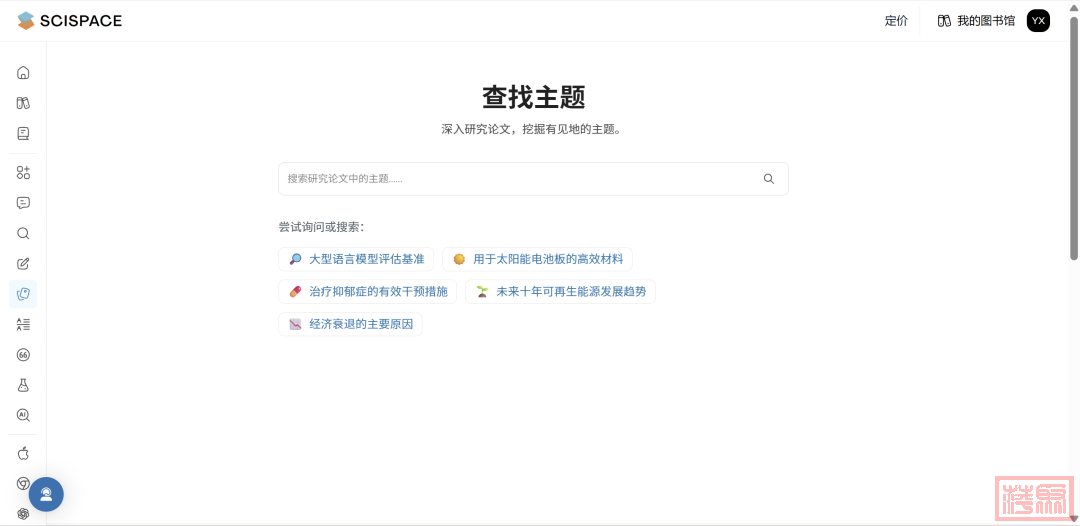
Task: Click the chat bubble icon in sidebar
Action: (23, 203)
